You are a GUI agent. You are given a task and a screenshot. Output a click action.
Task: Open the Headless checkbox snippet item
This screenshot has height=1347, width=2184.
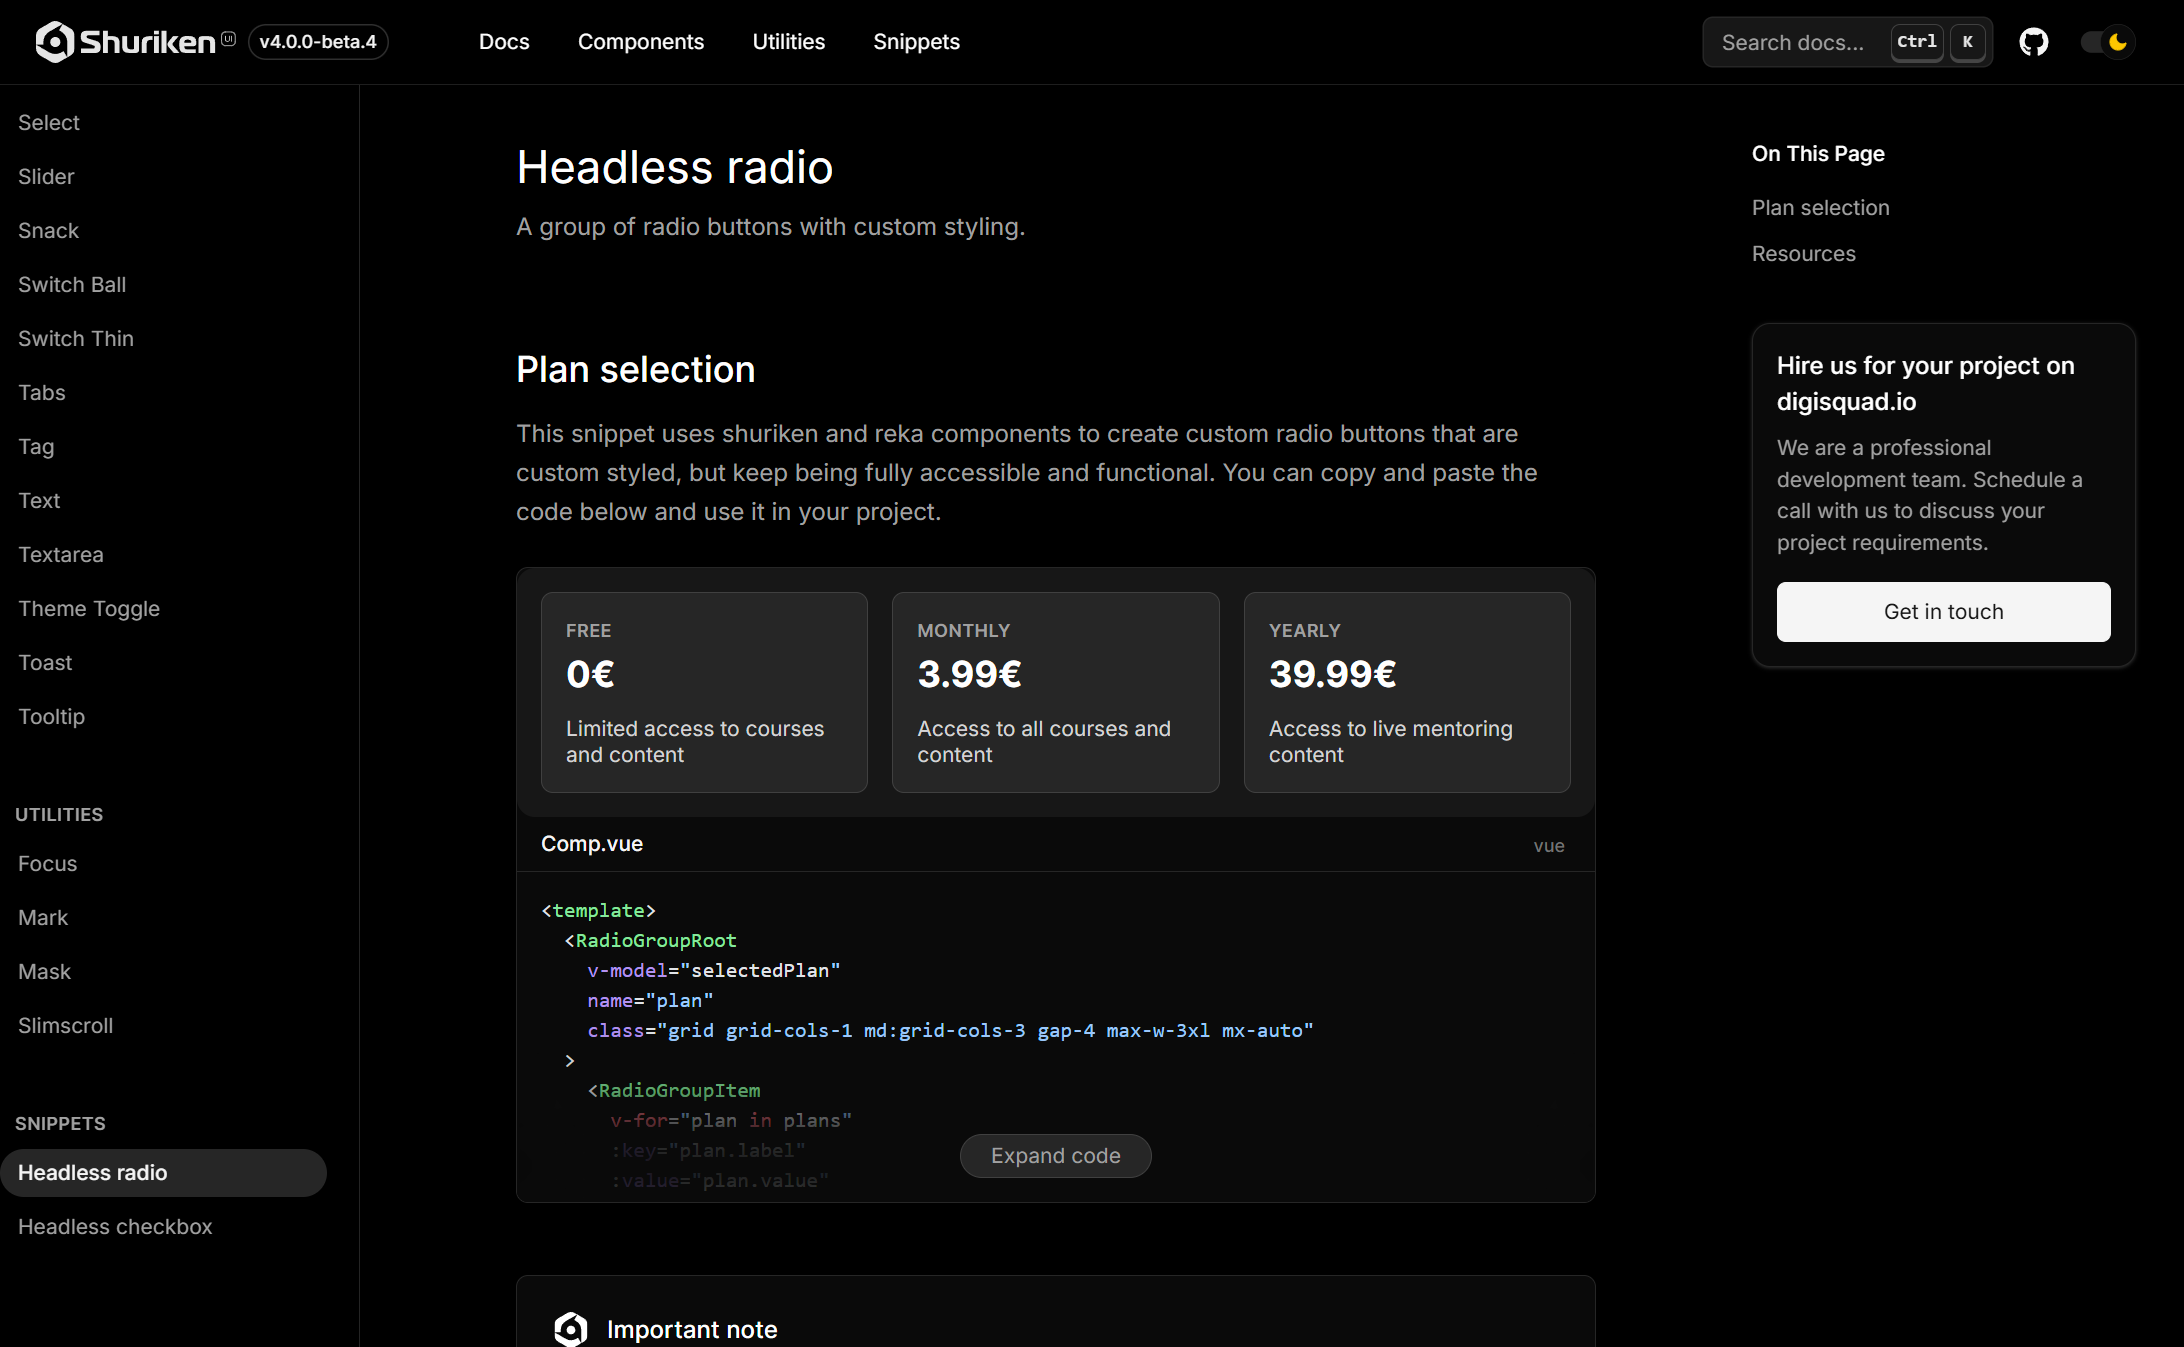pos(115,1226)
